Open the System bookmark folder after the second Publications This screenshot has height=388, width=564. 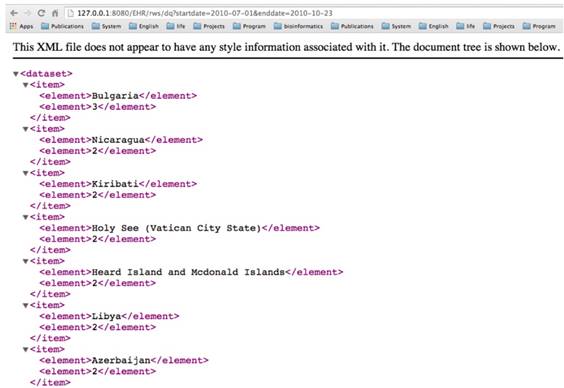[x=396, y=26]
